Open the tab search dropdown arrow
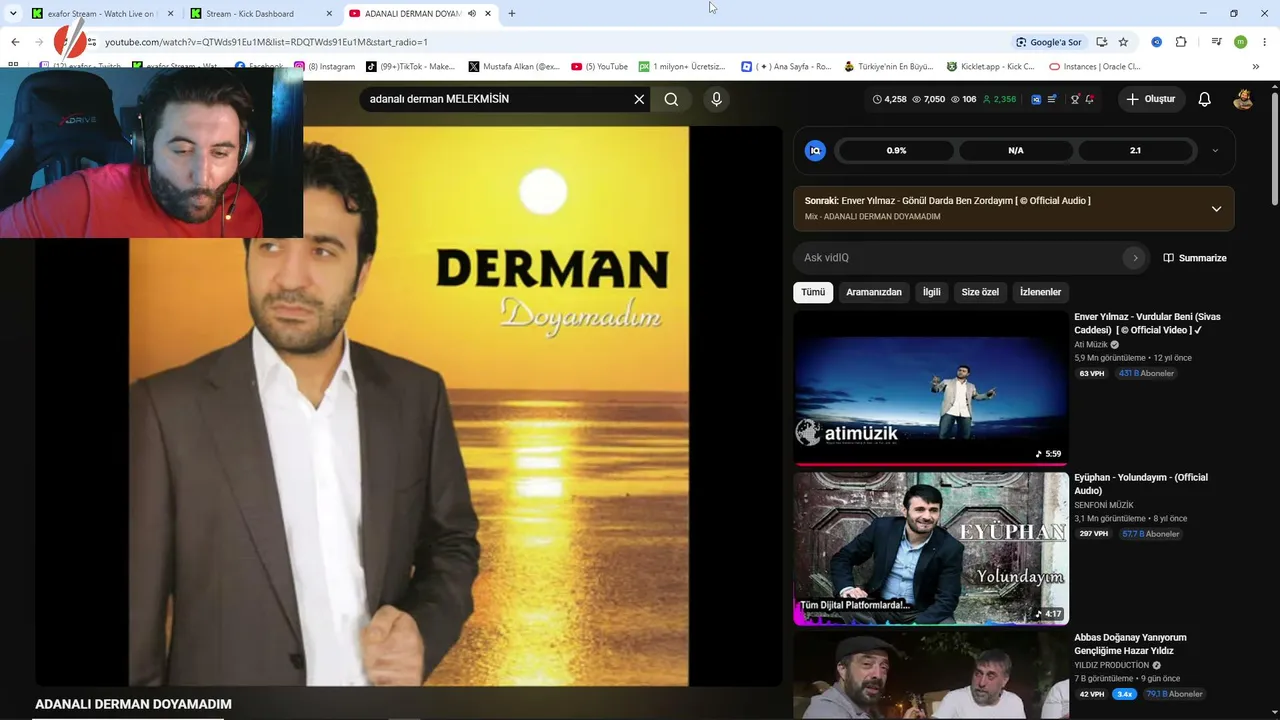The height and width of the screenshot is (720, 1280). coord(13,14)
